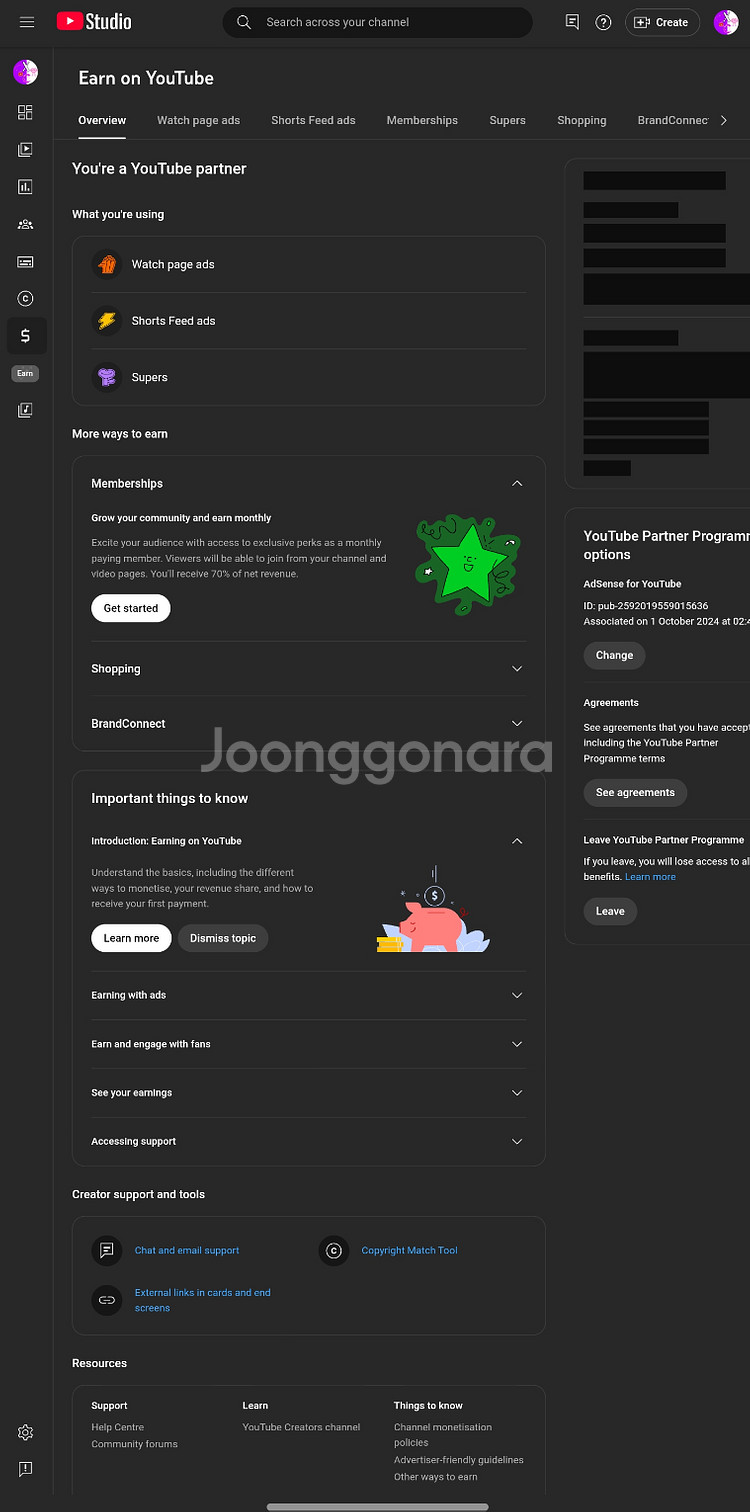Switch to the Overview tab
750x1512 pixels.
pos(102,120)
